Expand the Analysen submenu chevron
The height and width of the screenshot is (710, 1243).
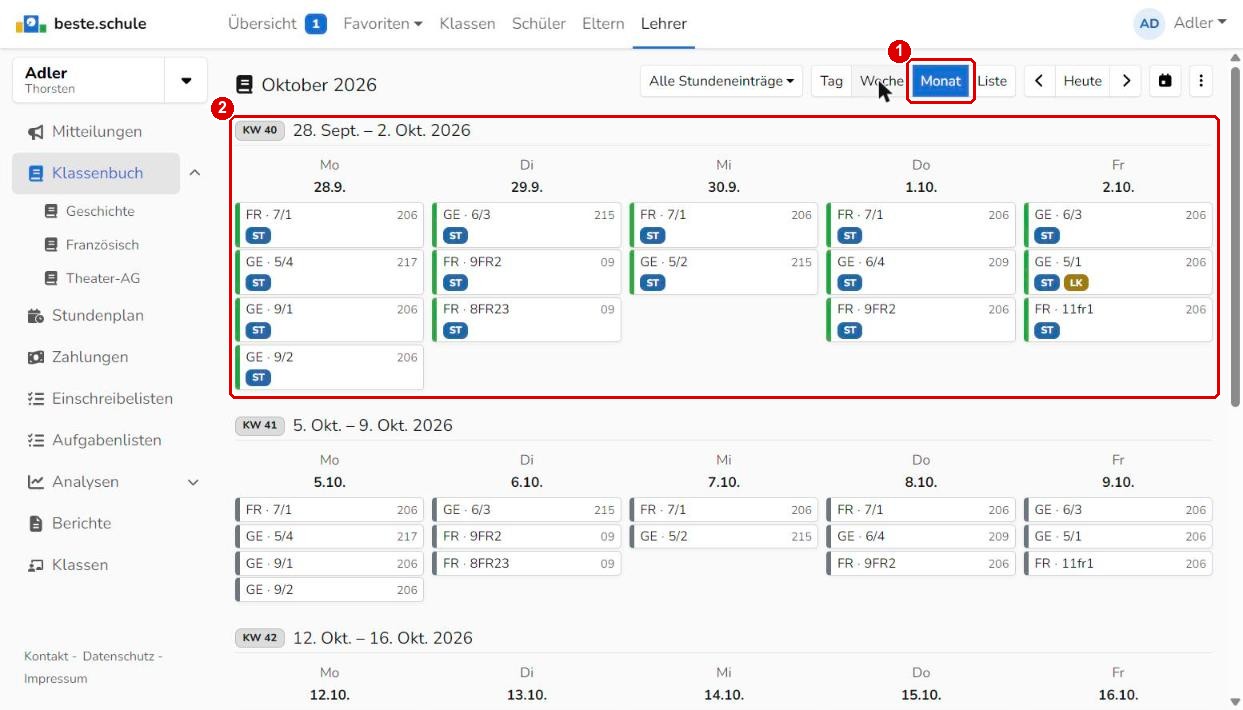click(194, 482)
